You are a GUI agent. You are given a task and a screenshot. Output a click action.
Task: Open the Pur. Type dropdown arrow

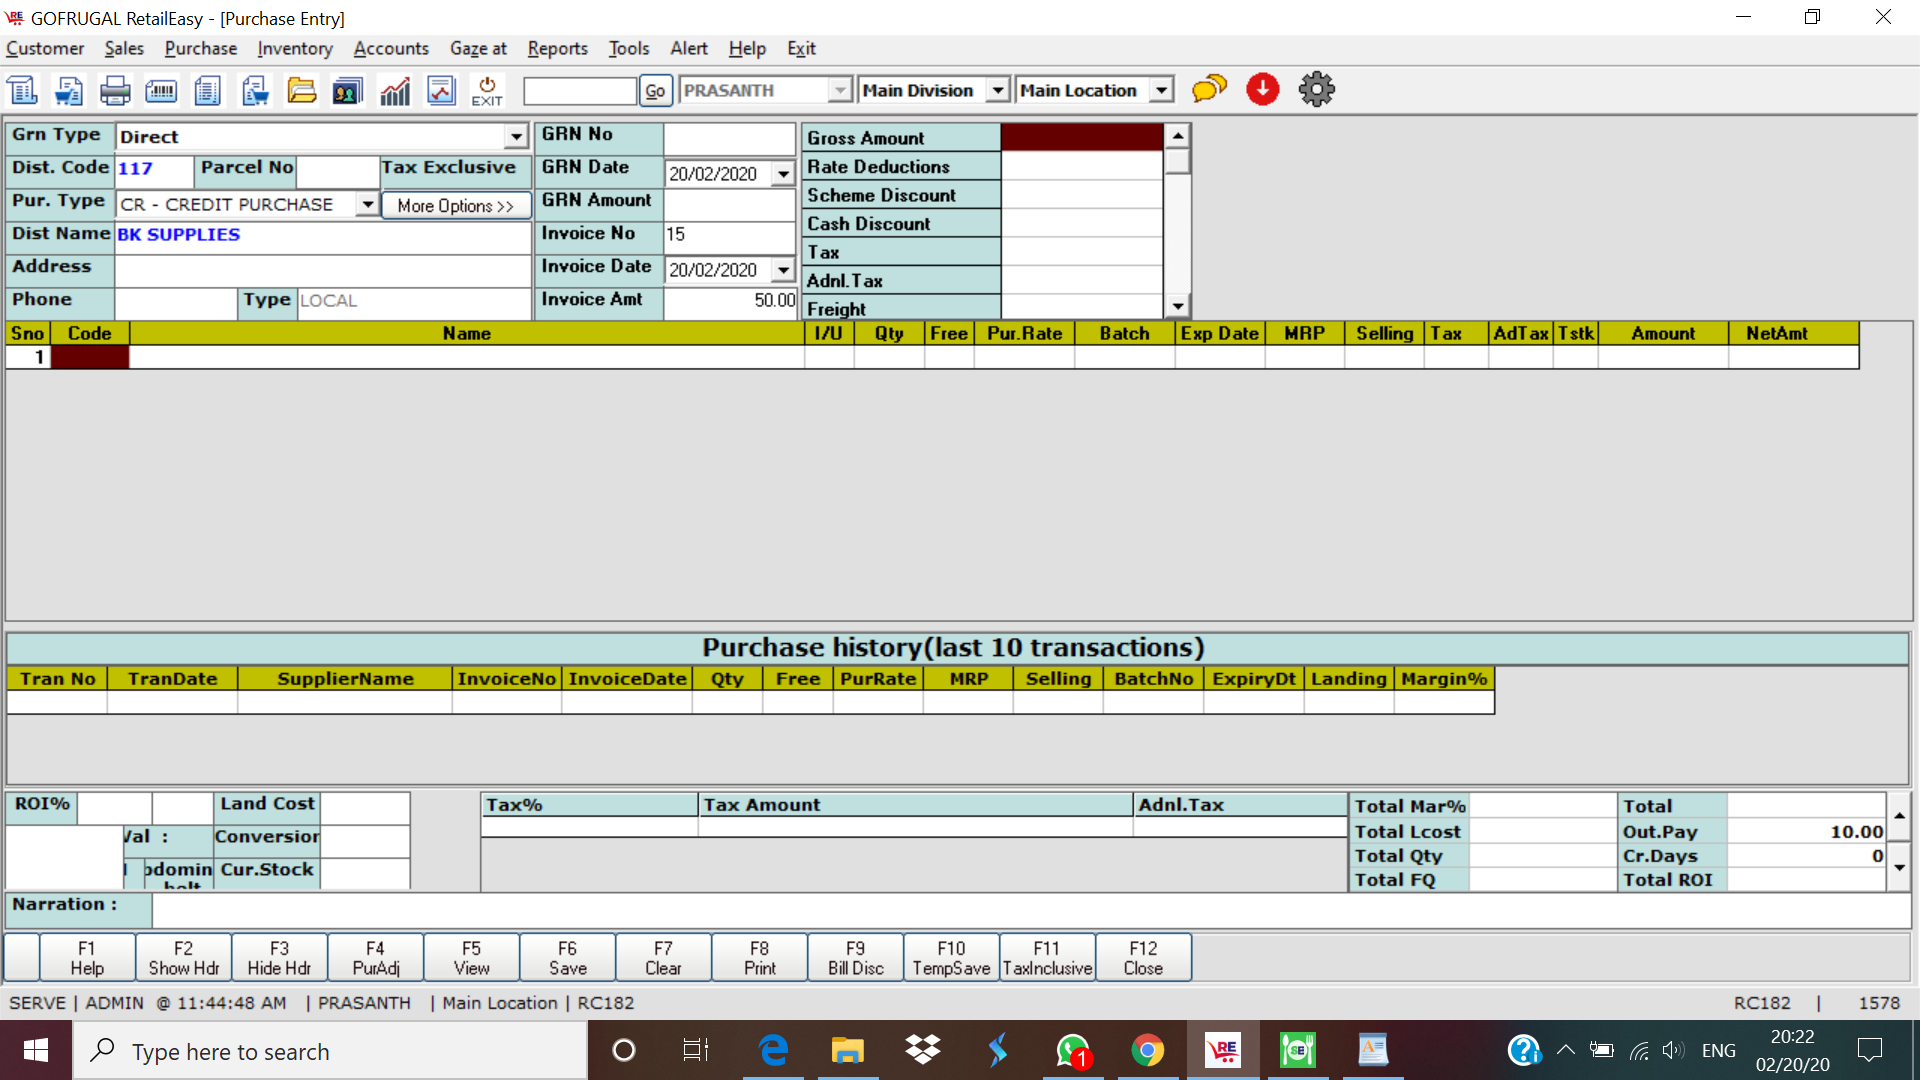click(x=368, y=205)
